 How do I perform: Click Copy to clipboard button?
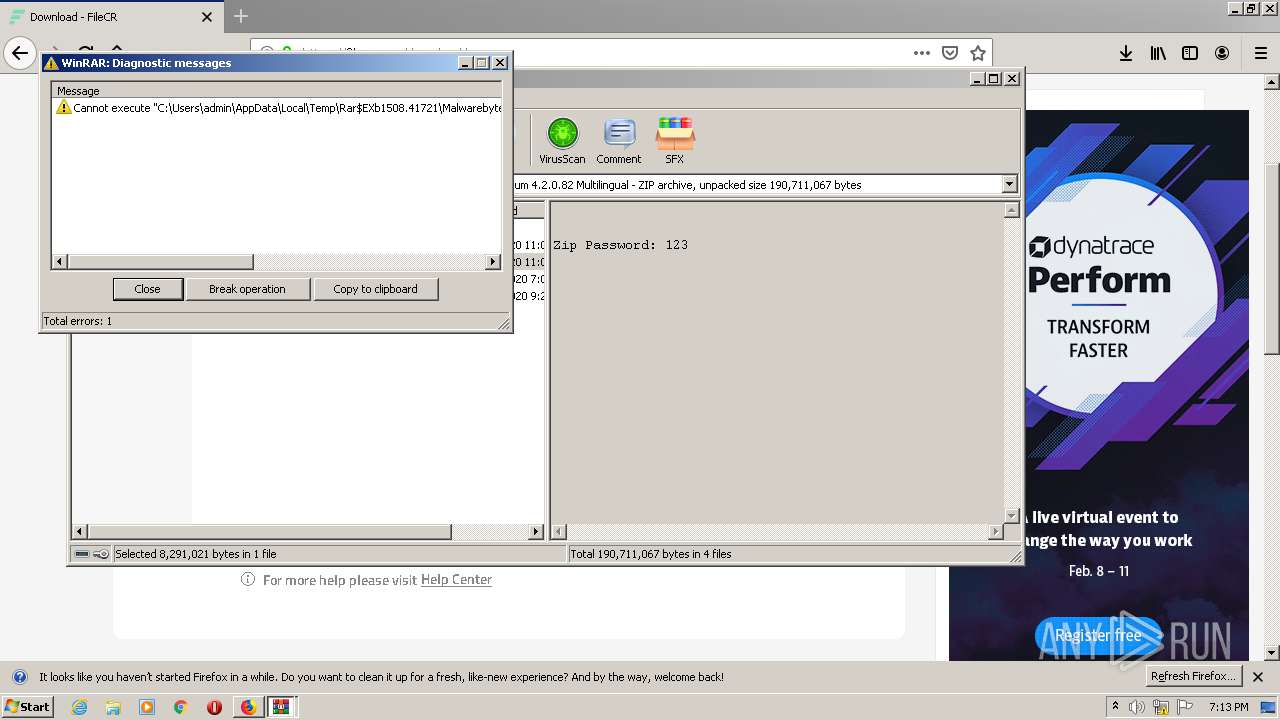375,289
